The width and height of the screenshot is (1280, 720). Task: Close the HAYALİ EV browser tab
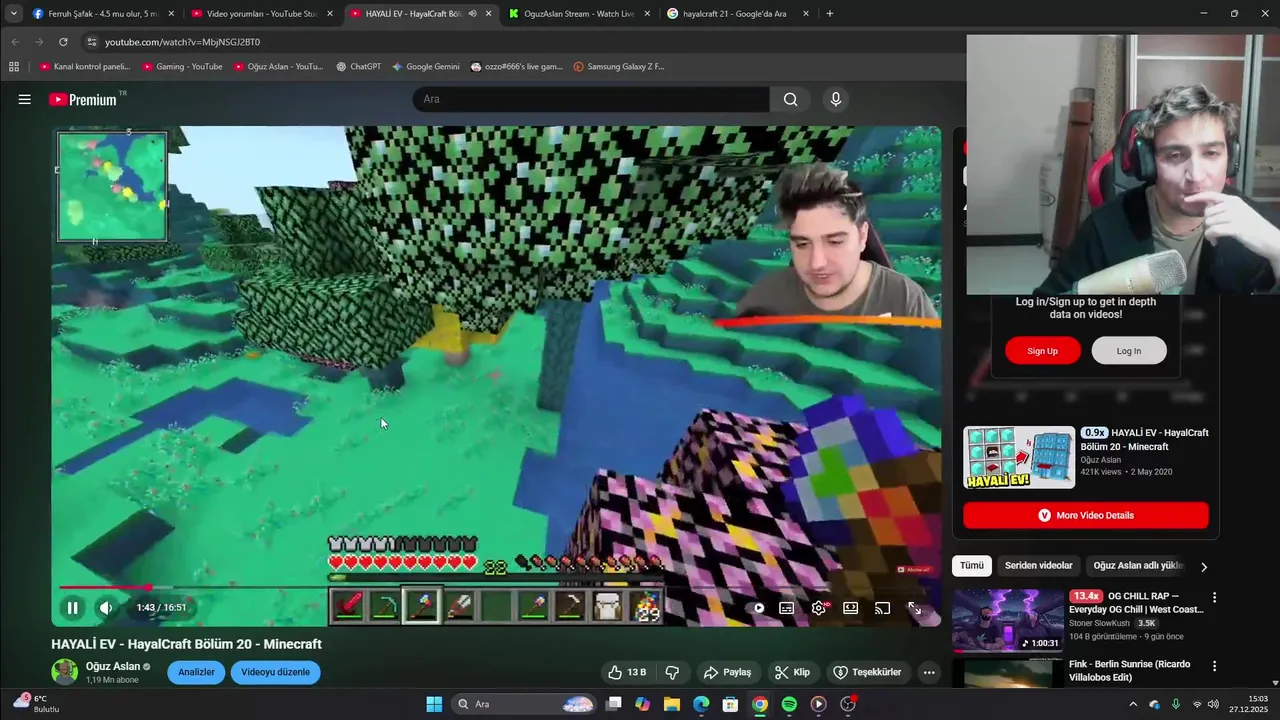pos(488,14)
